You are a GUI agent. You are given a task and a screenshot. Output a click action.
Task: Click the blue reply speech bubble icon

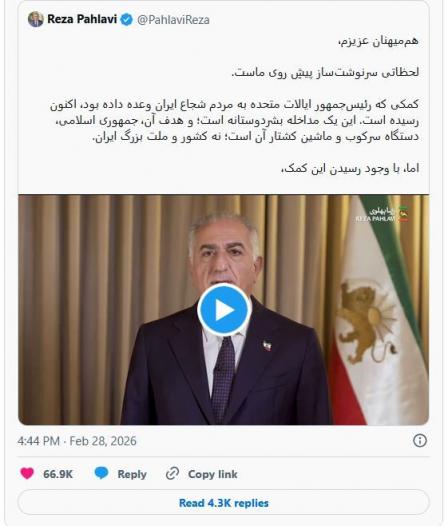(101, 473)
